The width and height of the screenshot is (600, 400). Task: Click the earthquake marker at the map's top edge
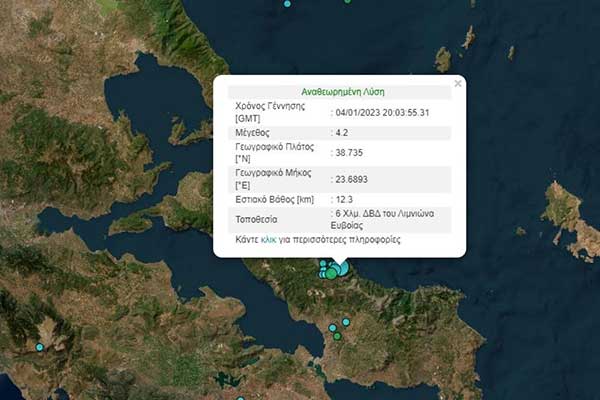[x=288, y=3]
